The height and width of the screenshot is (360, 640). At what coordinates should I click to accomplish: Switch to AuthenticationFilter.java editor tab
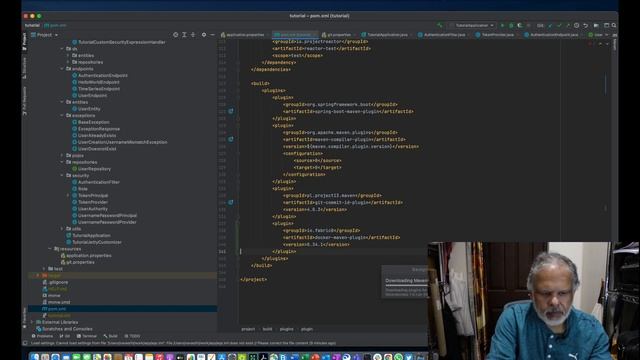pos(442,35)
